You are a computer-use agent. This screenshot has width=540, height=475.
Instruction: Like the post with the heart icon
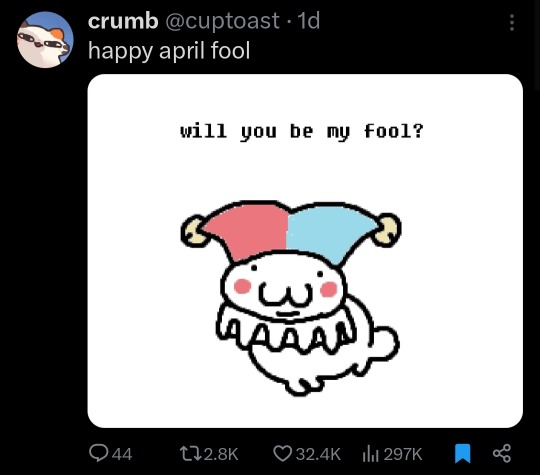point(282,454)
